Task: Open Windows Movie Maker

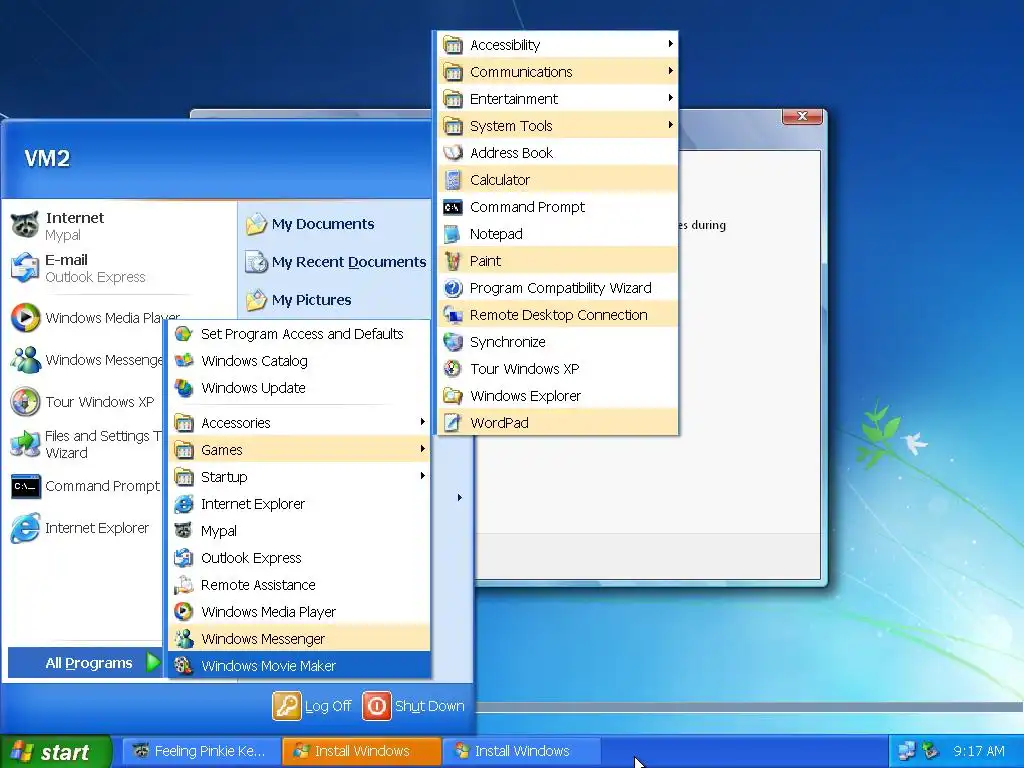Action: coord(300,665)
